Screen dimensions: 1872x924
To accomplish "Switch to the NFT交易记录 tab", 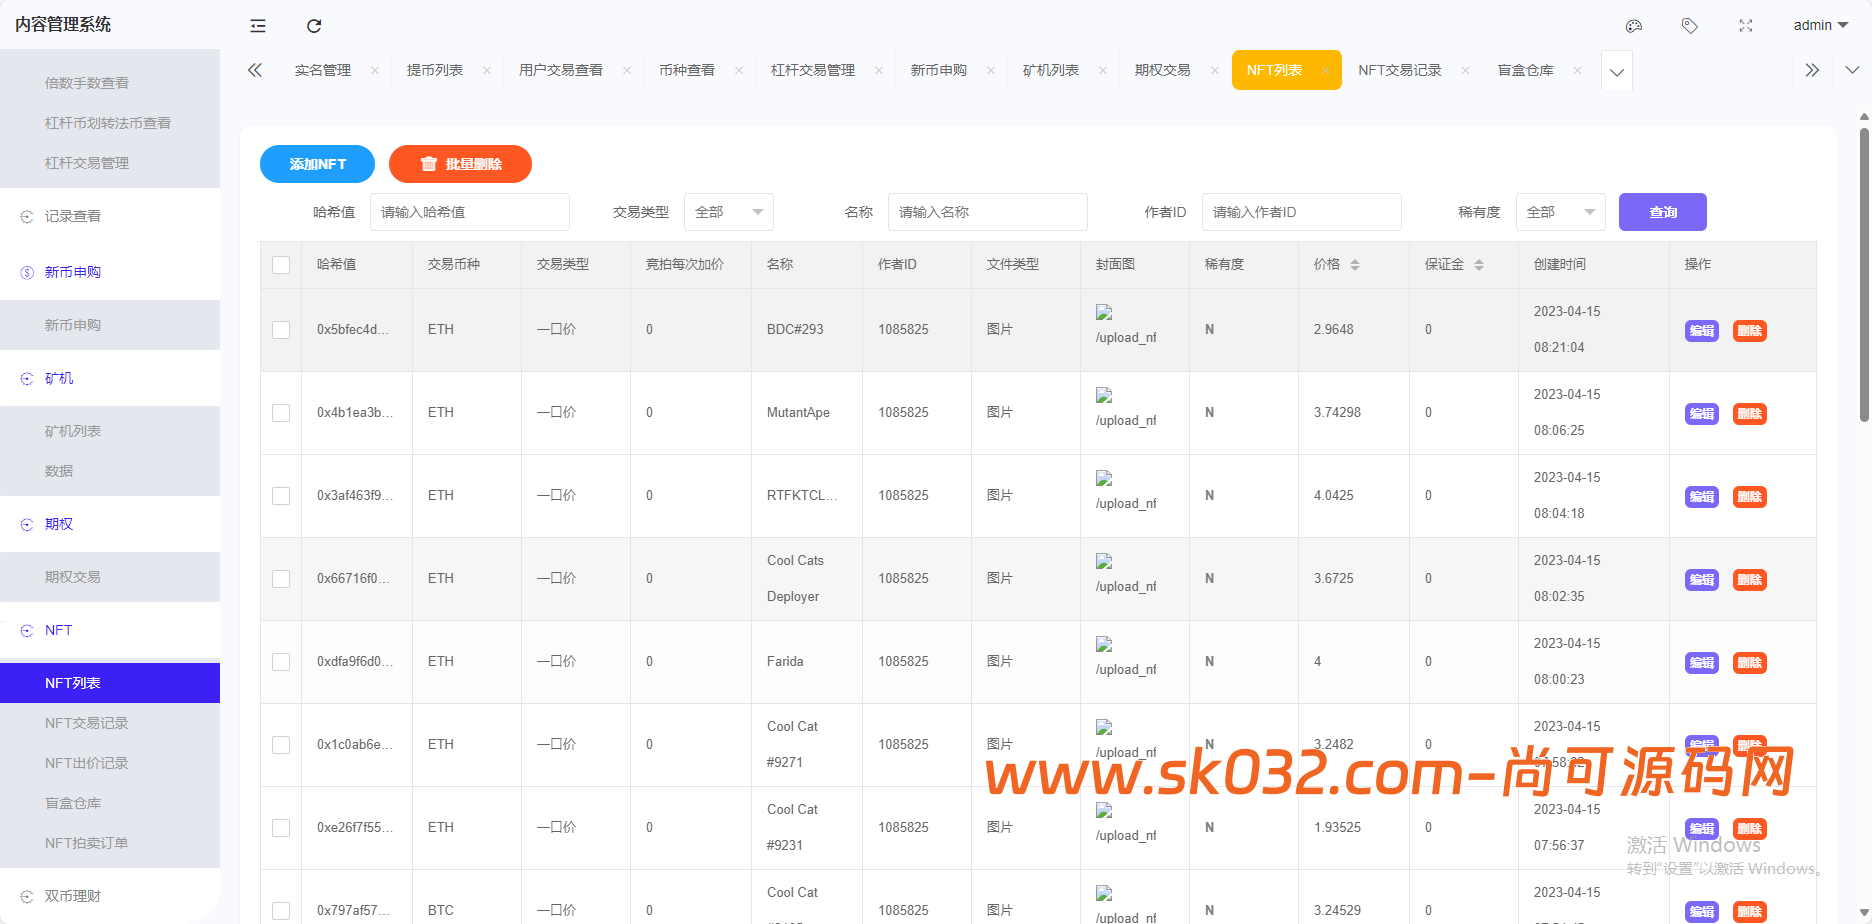I will (x=1400, y=69).
